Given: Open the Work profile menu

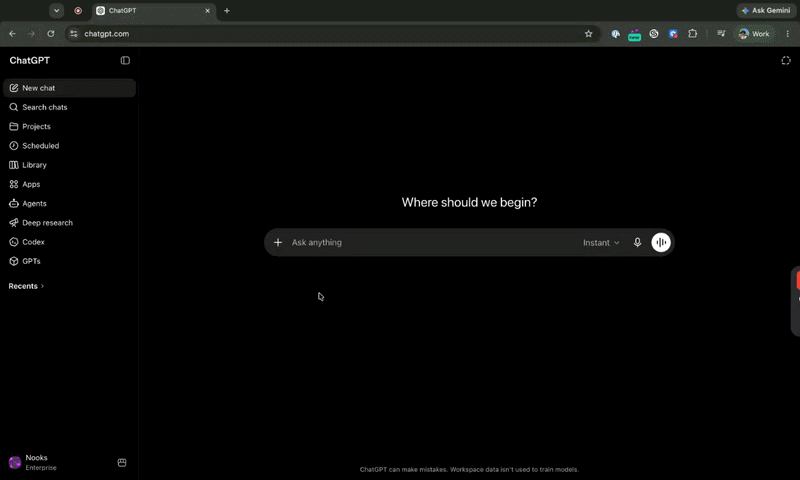Looking at the screenshot, I should [x=754, y=34].
